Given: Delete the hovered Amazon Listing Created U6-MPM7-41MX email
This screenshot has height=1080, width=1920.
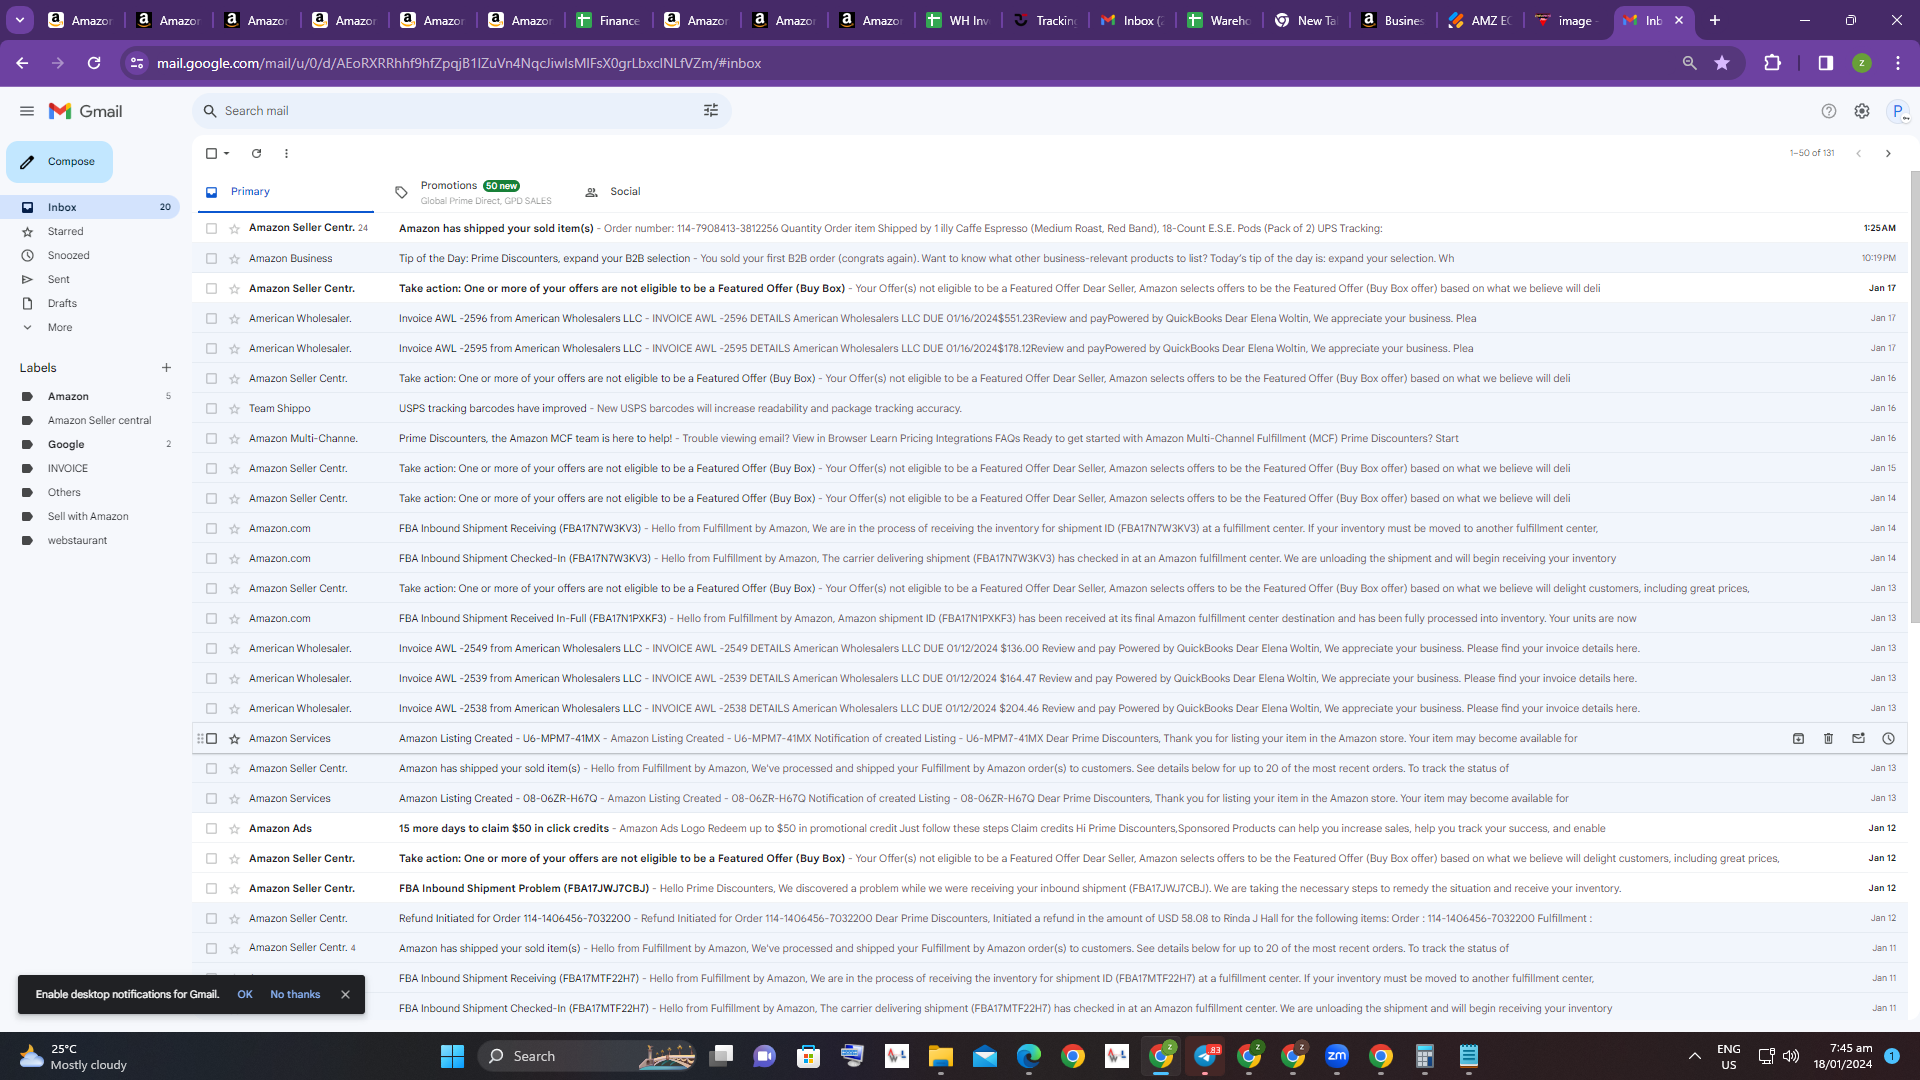Looking at the screenshot, I should pos(1828,738).
